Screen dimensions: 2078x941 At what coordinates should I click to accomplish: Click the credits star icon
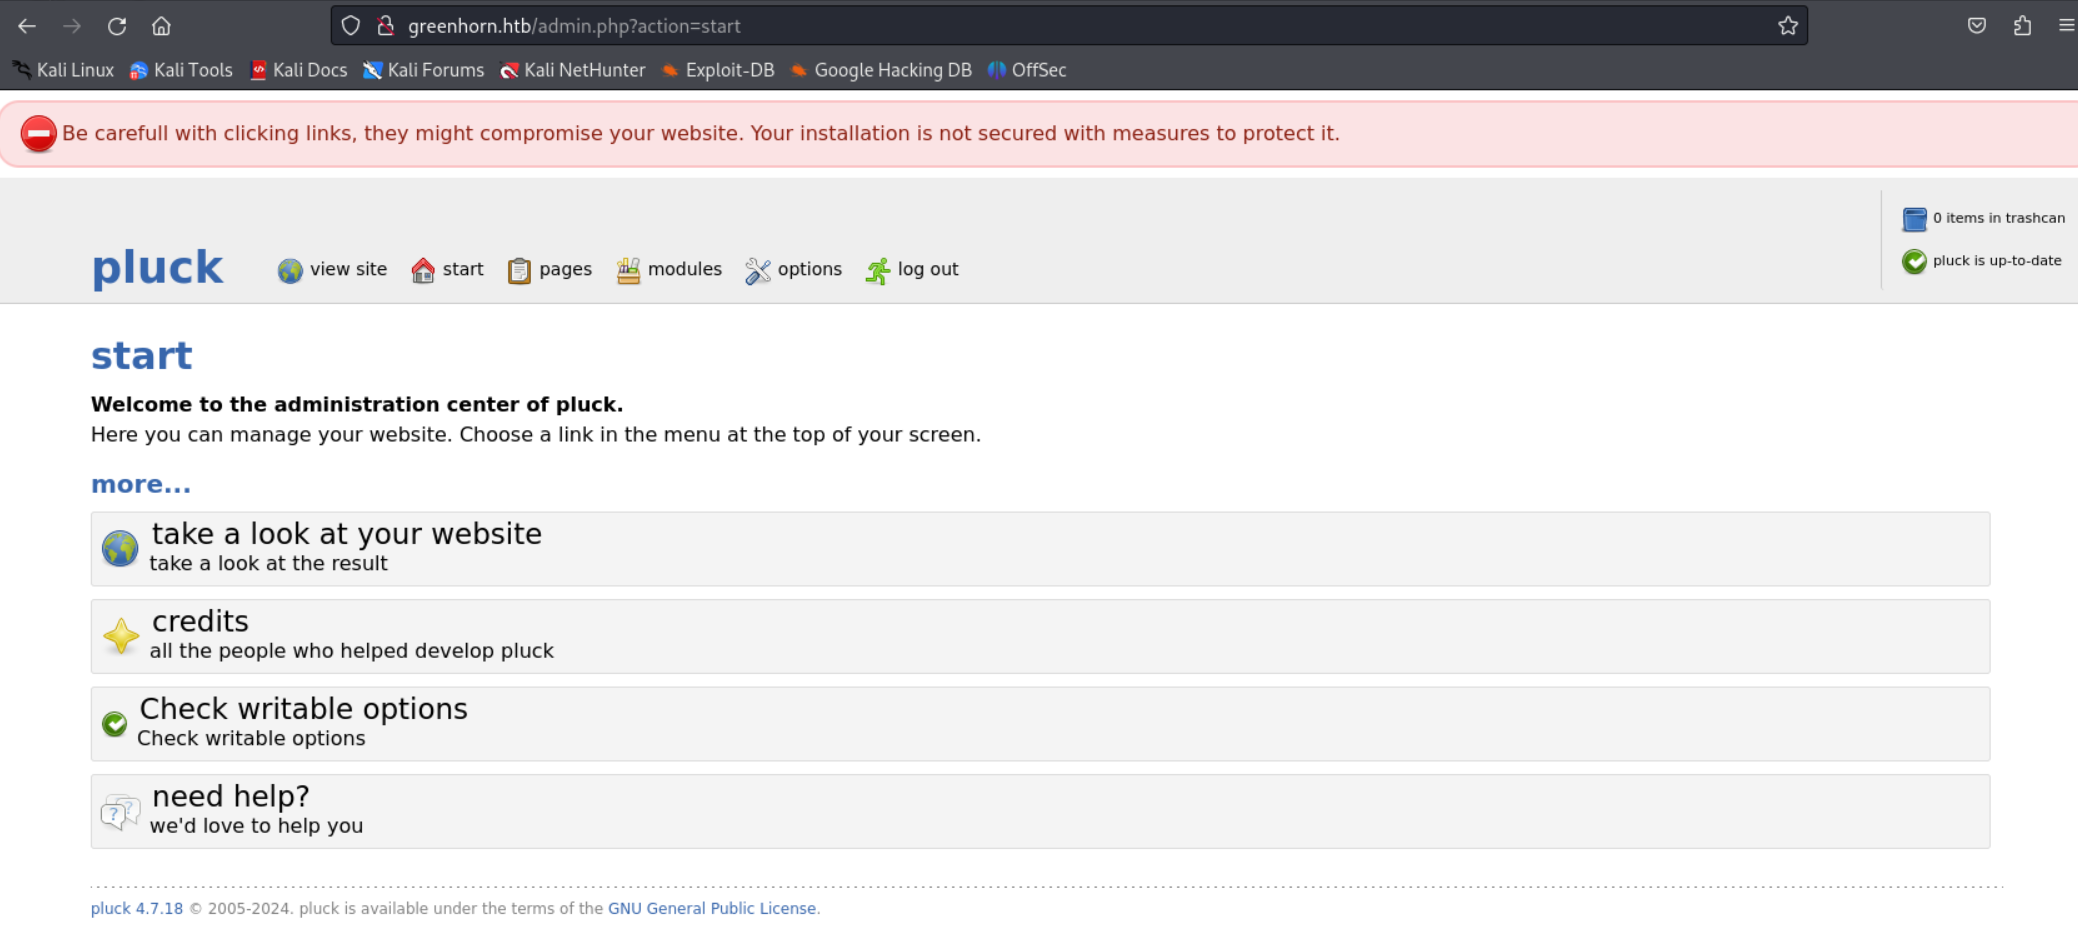point(119,636)
